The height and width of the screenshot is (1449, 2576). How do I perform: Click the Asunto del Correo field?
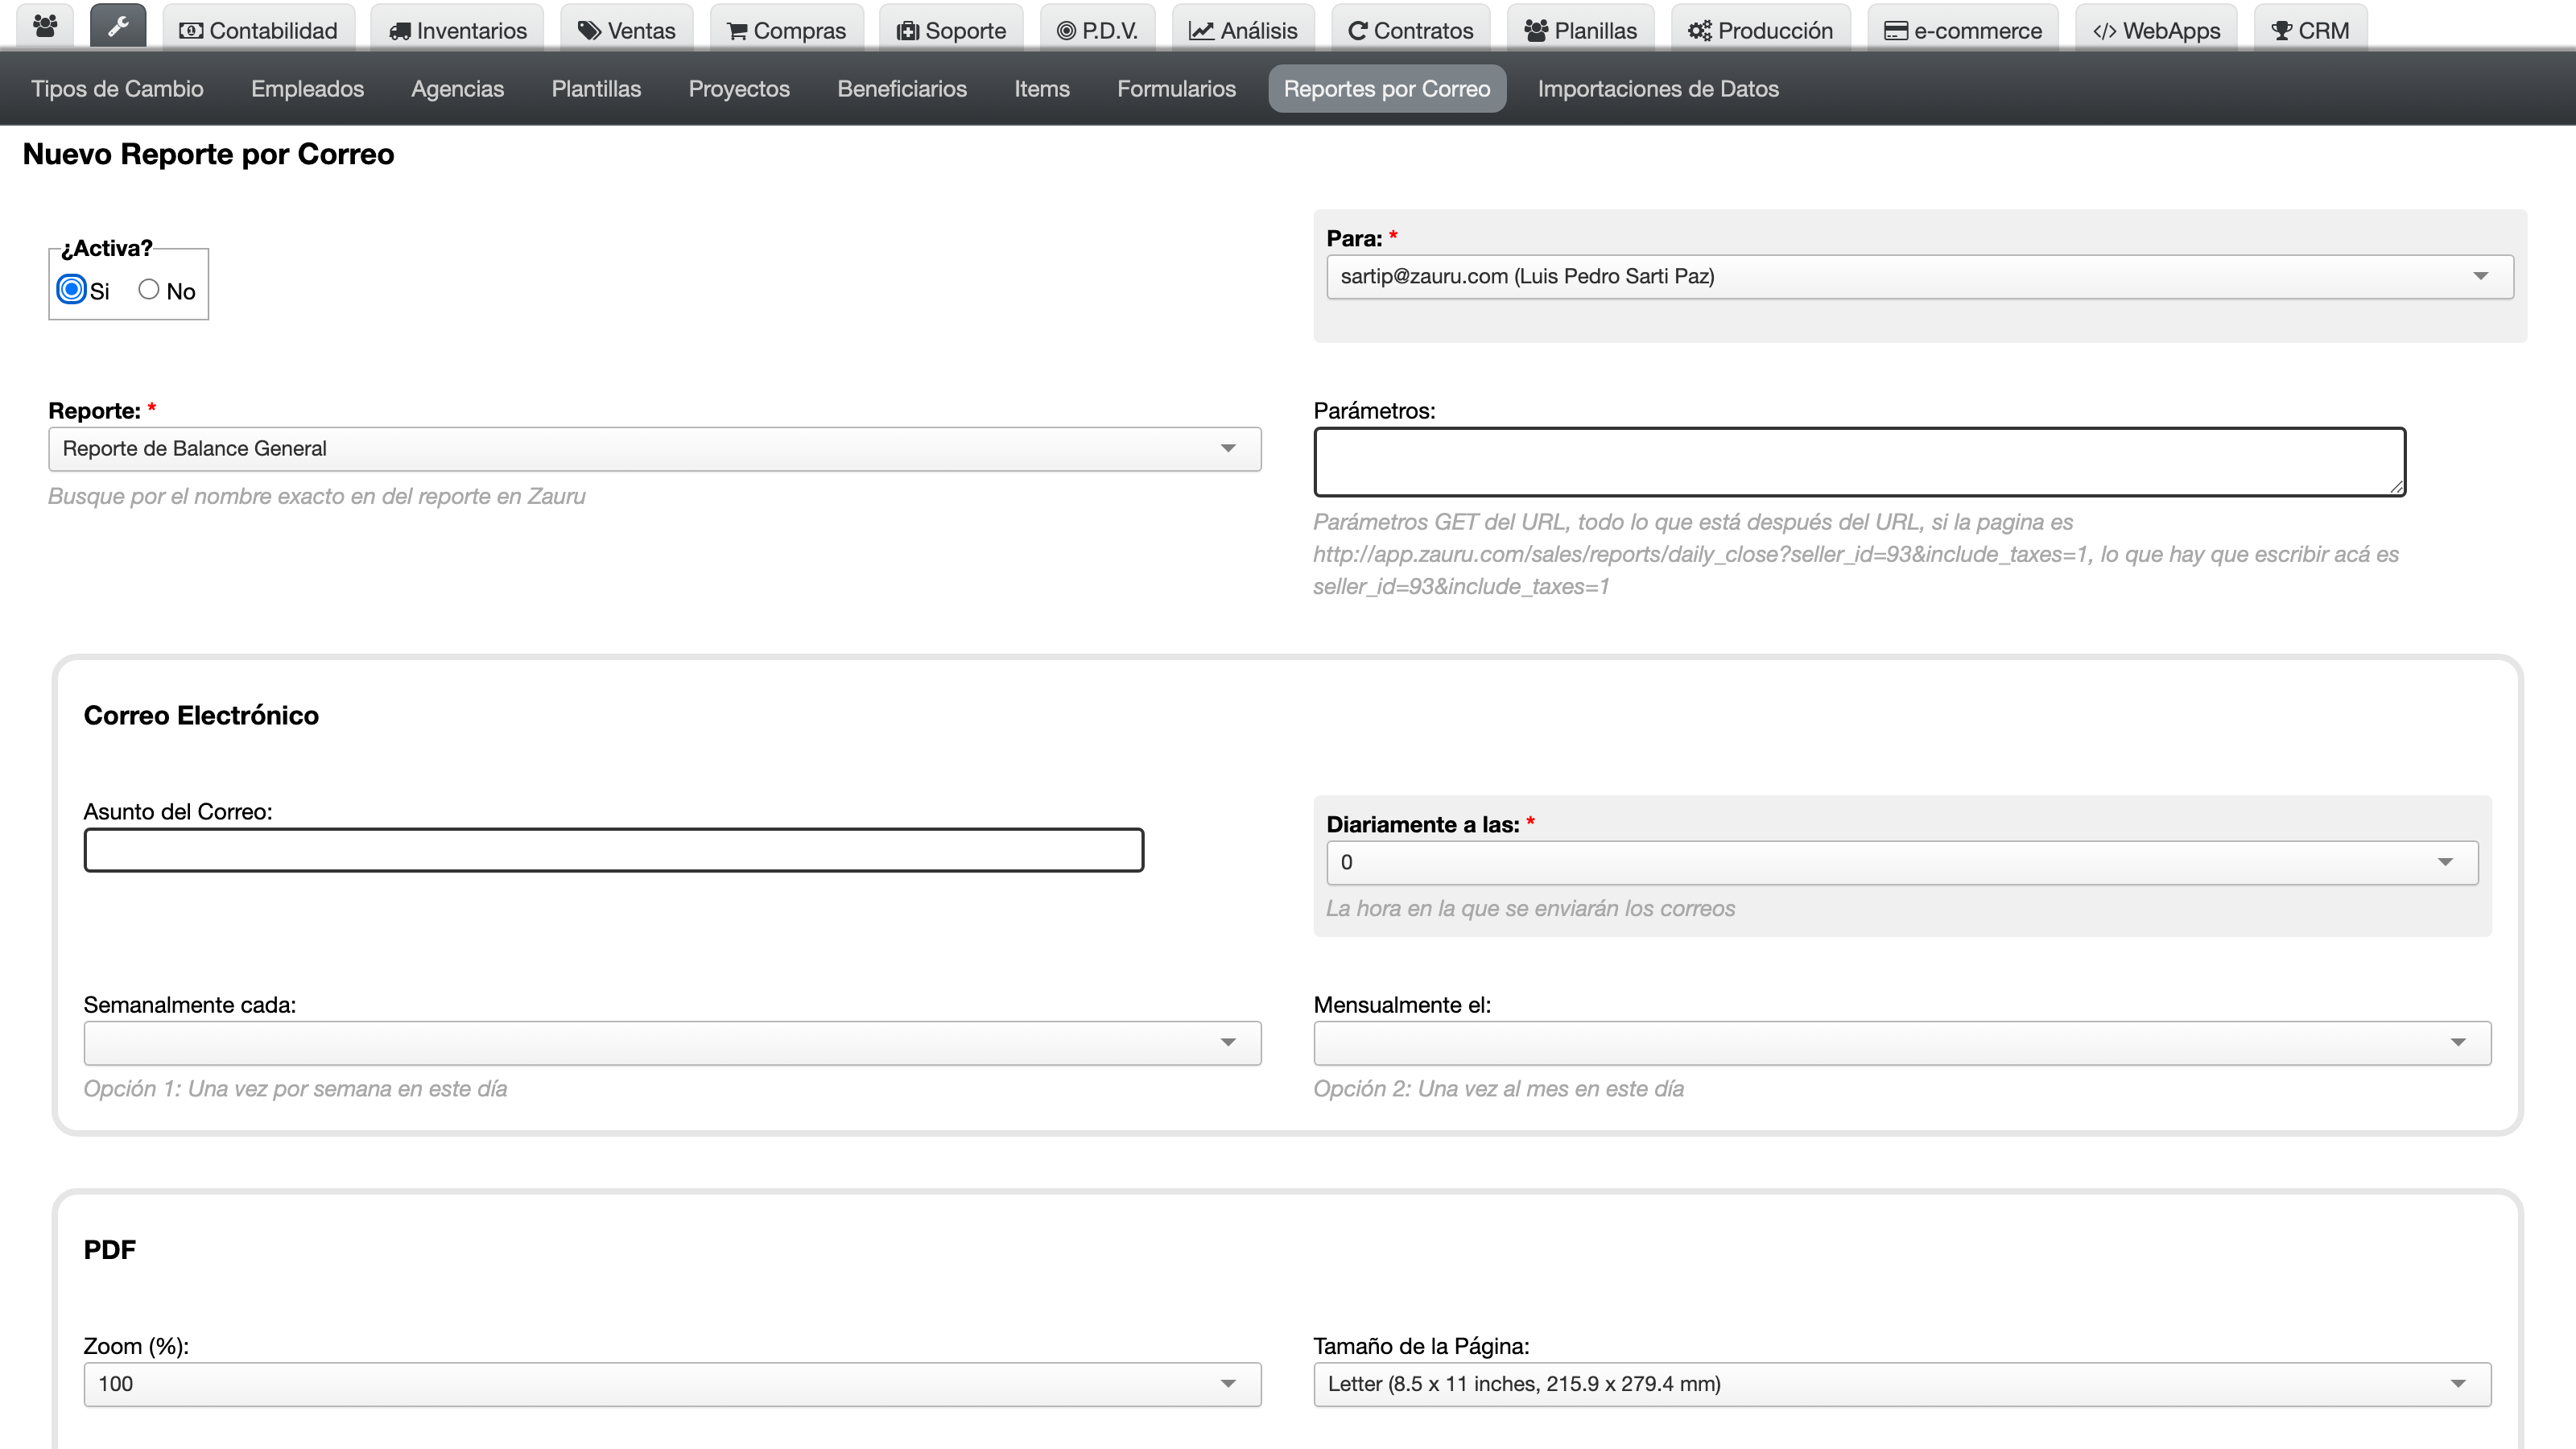pyautogui.click(x=613, y=850)
